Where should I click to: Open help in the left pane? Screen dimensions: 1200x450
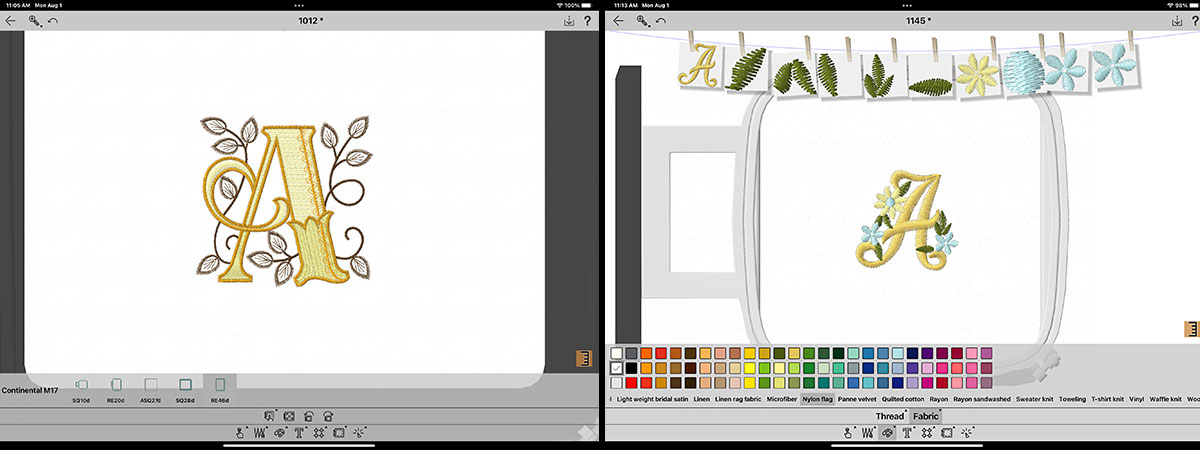click(x=587, y=20)
